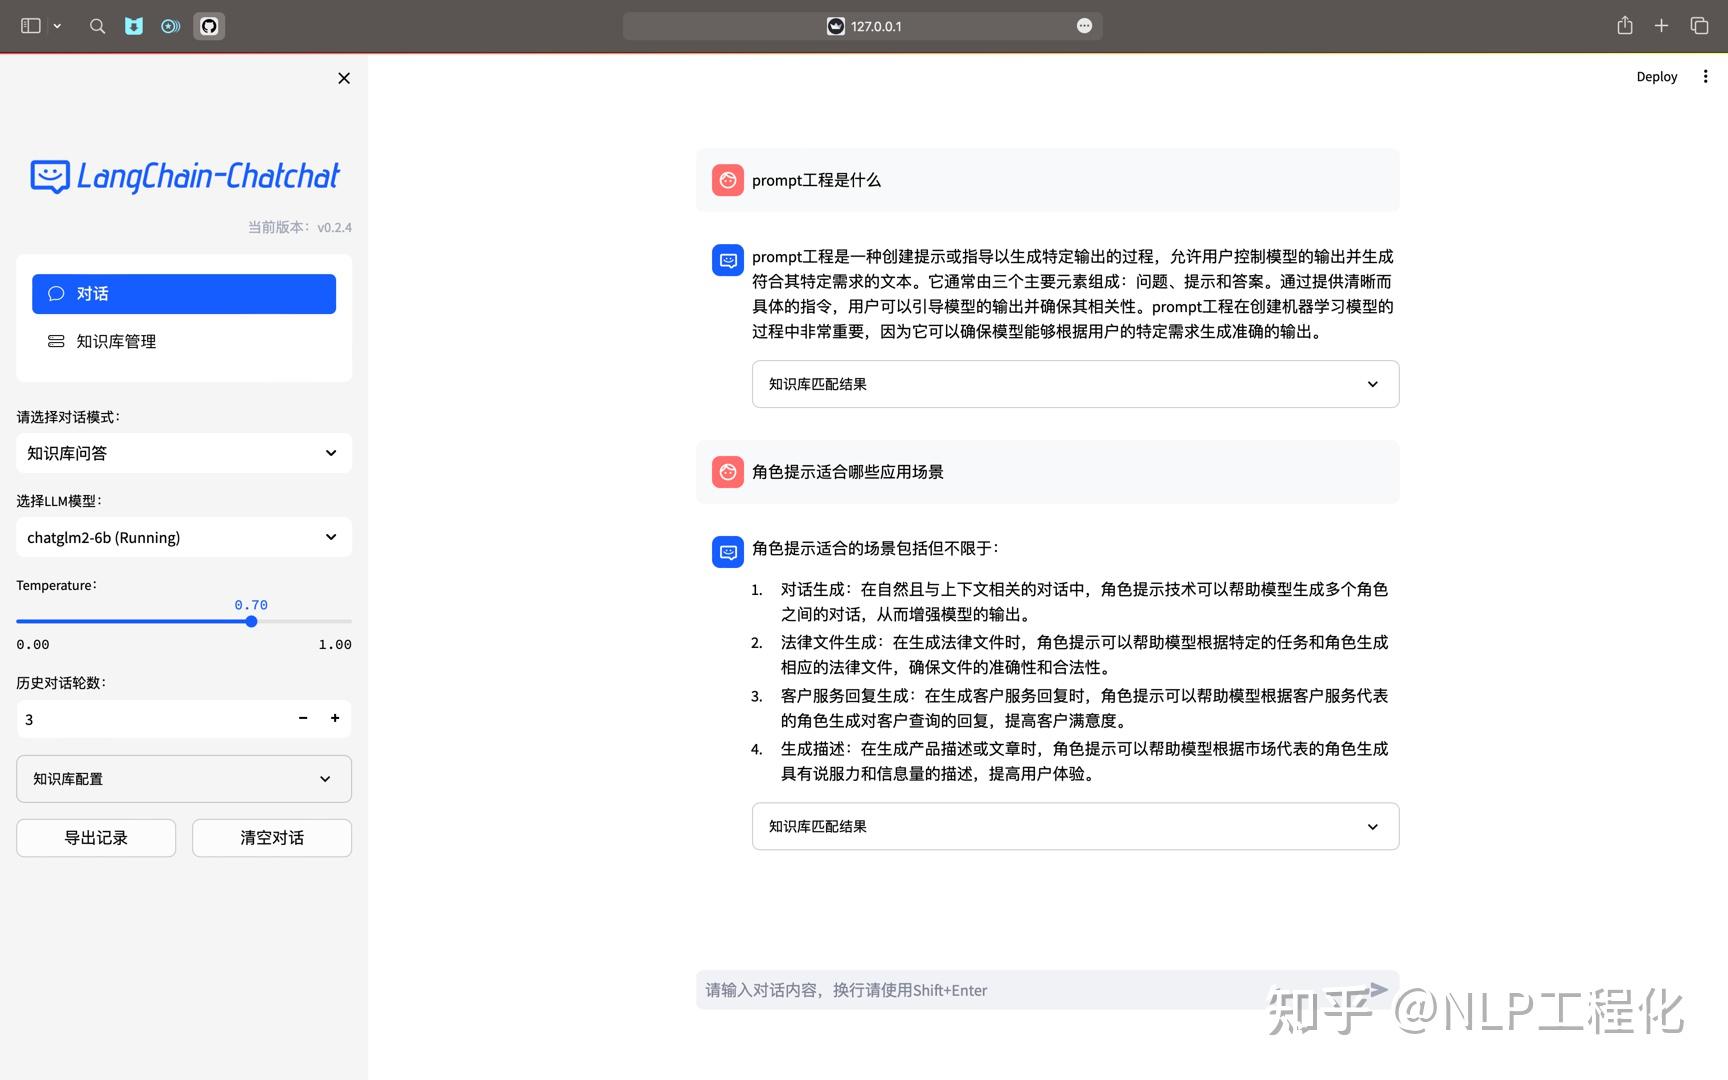Open the LLM model dropdown chatglm2-6b
The image size is (1728, 1080).
(x=183, y=537)
